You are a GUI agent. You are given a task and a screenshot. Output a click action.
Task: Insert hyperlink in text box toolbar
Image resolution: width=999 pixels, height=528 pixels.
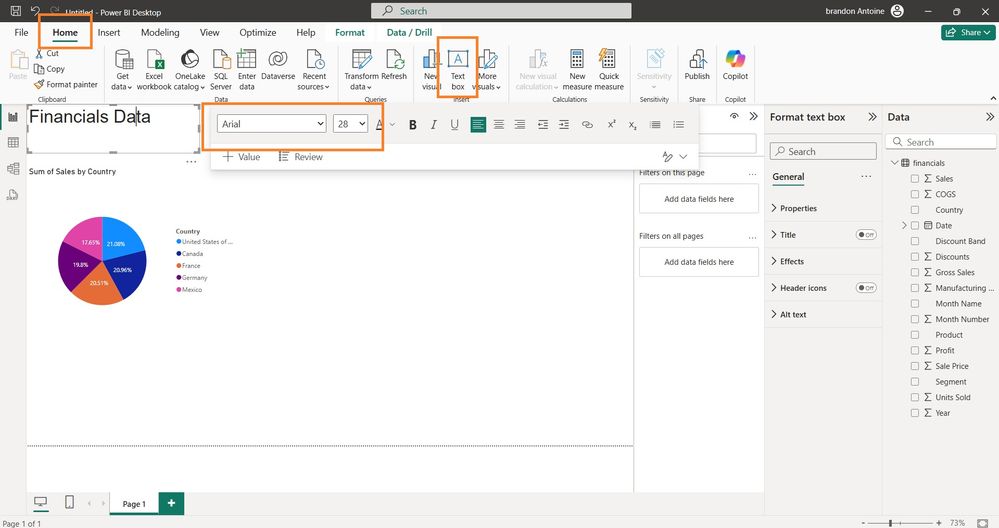point(587,124)
